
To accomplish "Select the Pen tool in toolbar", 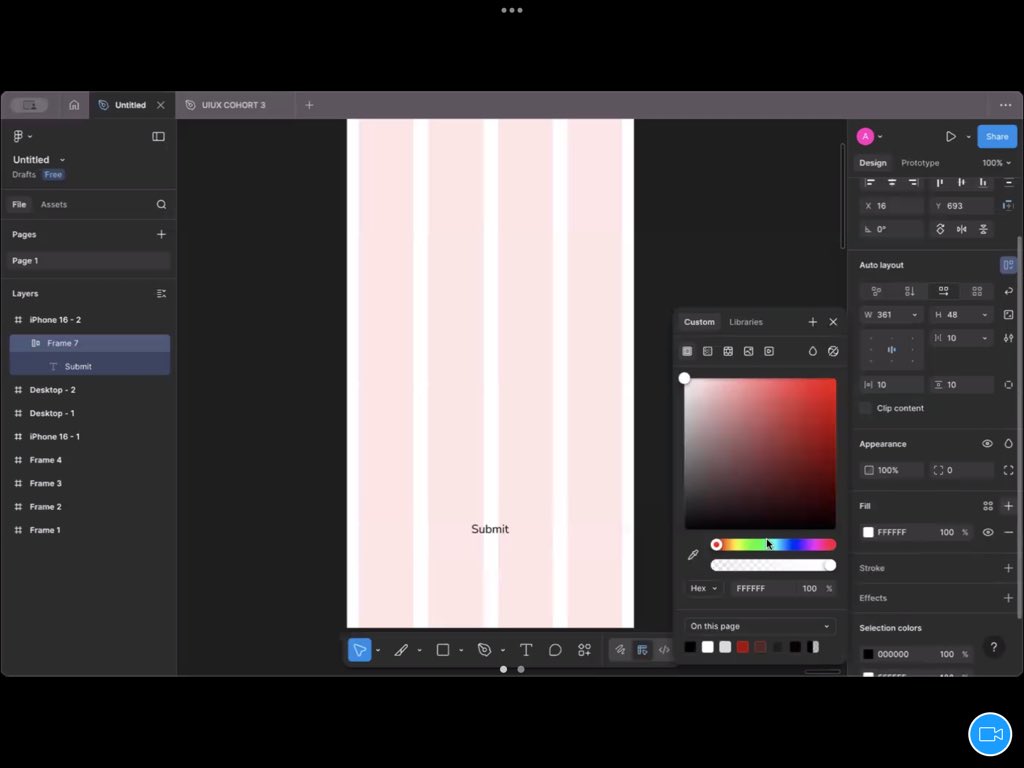I will 484,650.
